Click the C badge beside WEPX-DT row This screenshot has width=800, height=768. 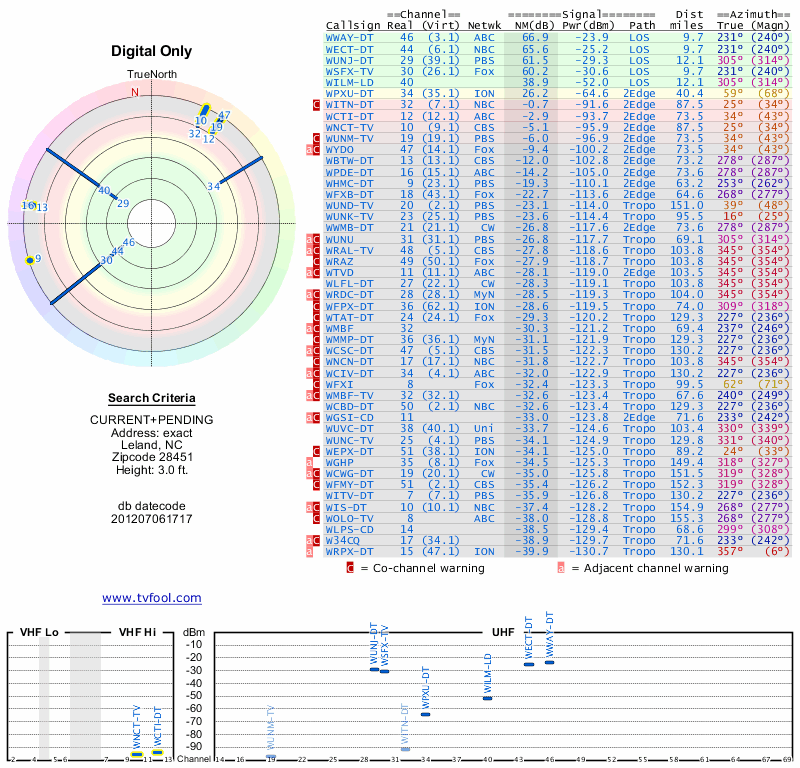tap(316, 452)
